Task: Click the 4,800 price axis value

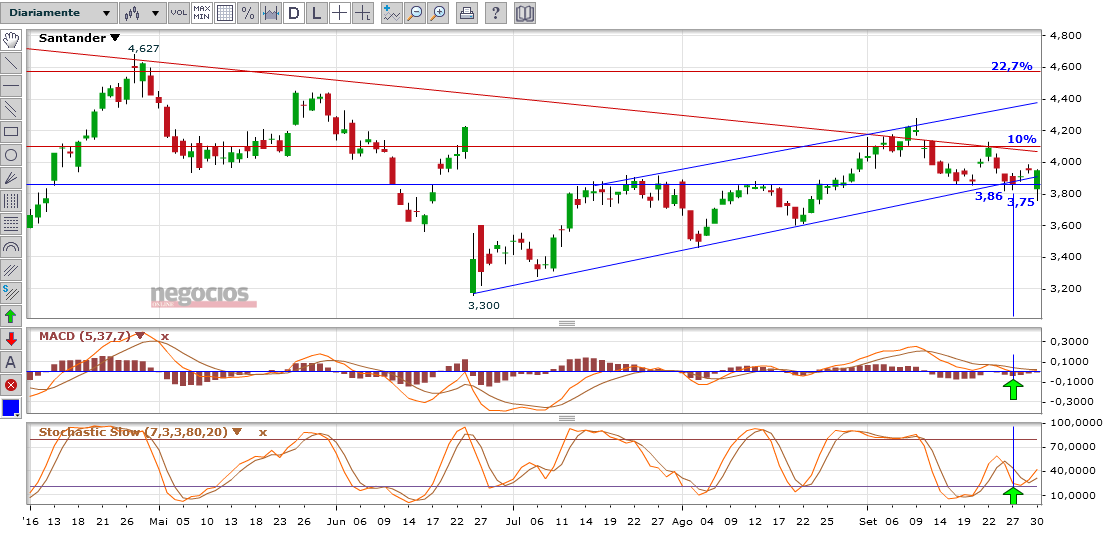Action: pyautogui.click(x=1066, y=35)
